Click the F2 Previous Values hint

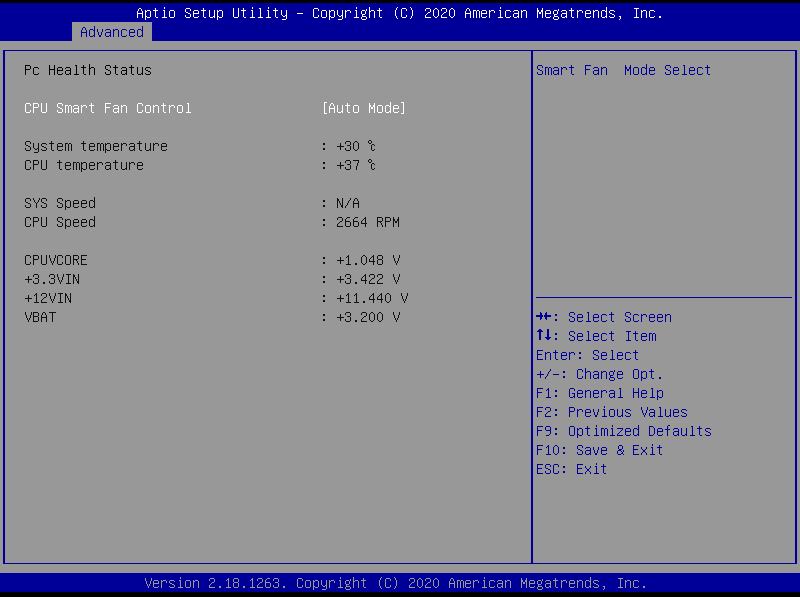point(612,412)
